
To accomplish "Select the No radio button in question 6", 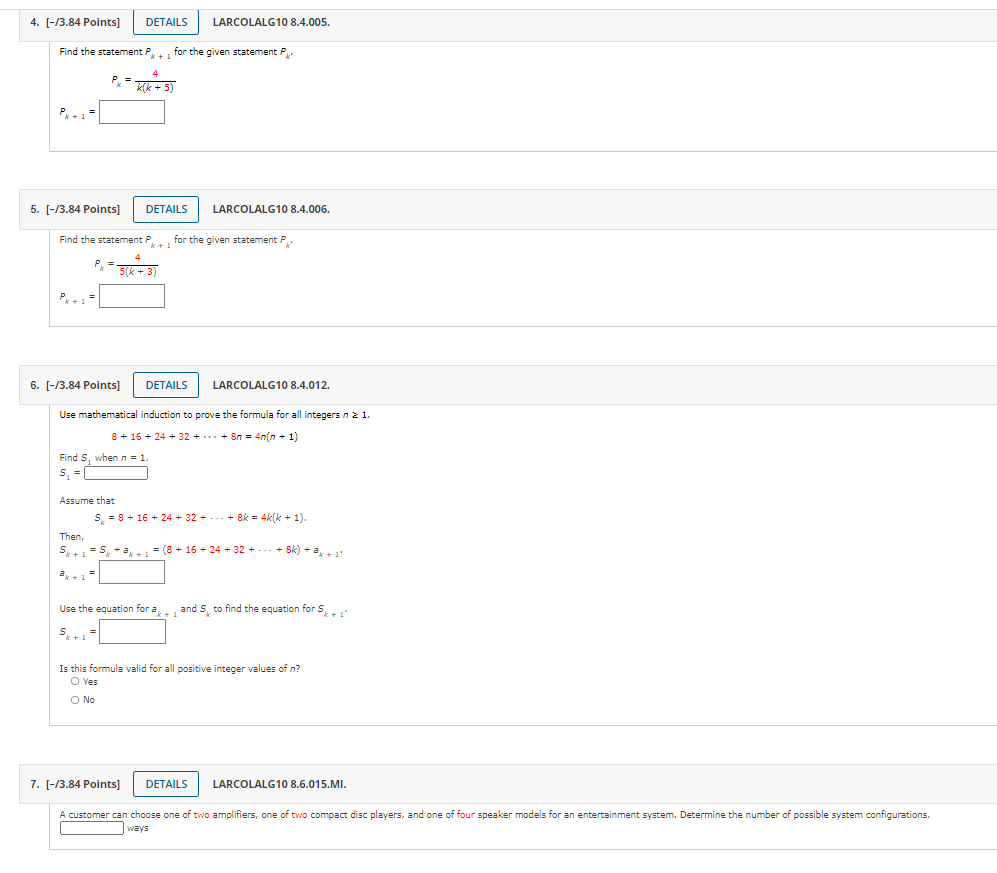I will coord(76,699).
